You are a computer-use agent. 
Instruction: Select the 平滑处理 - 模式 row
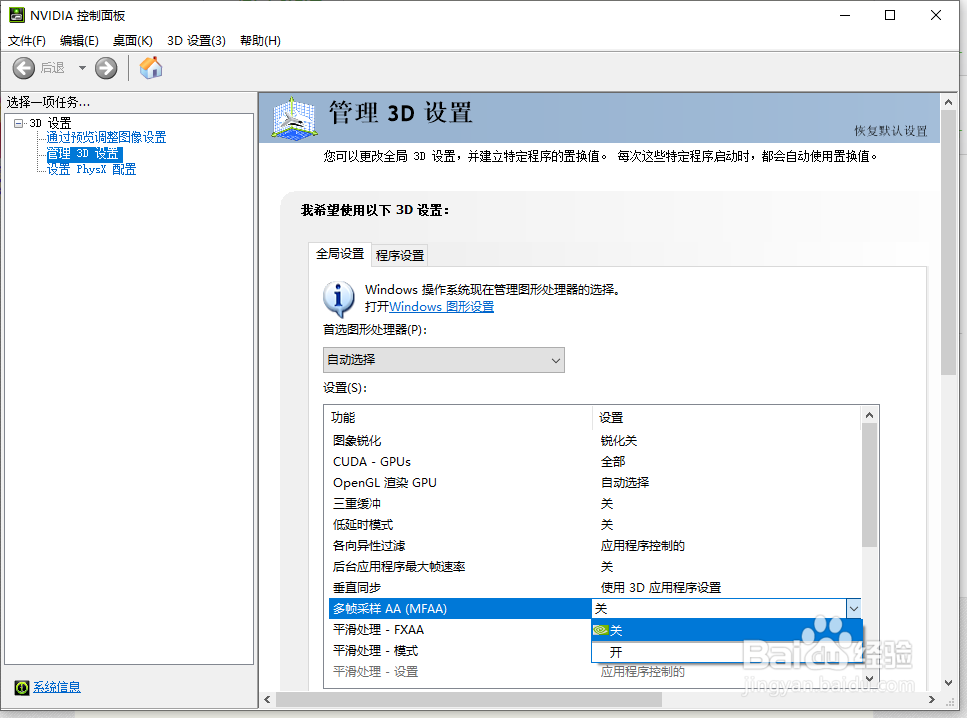coord(460,651)
